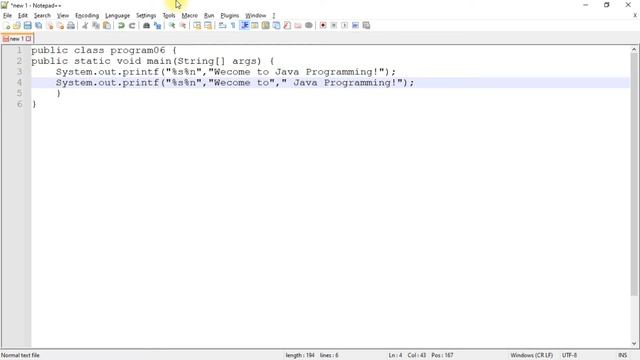The image size is (640, 360).
Task: Open the Plugins menu
Action: pos(229,16)
